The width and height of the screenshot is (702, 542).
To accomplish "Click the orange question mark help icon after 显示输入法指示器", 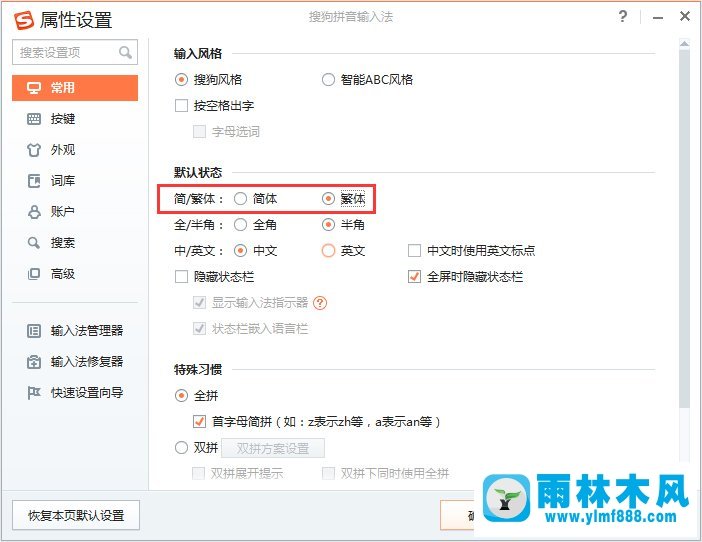I will point(320,303).
